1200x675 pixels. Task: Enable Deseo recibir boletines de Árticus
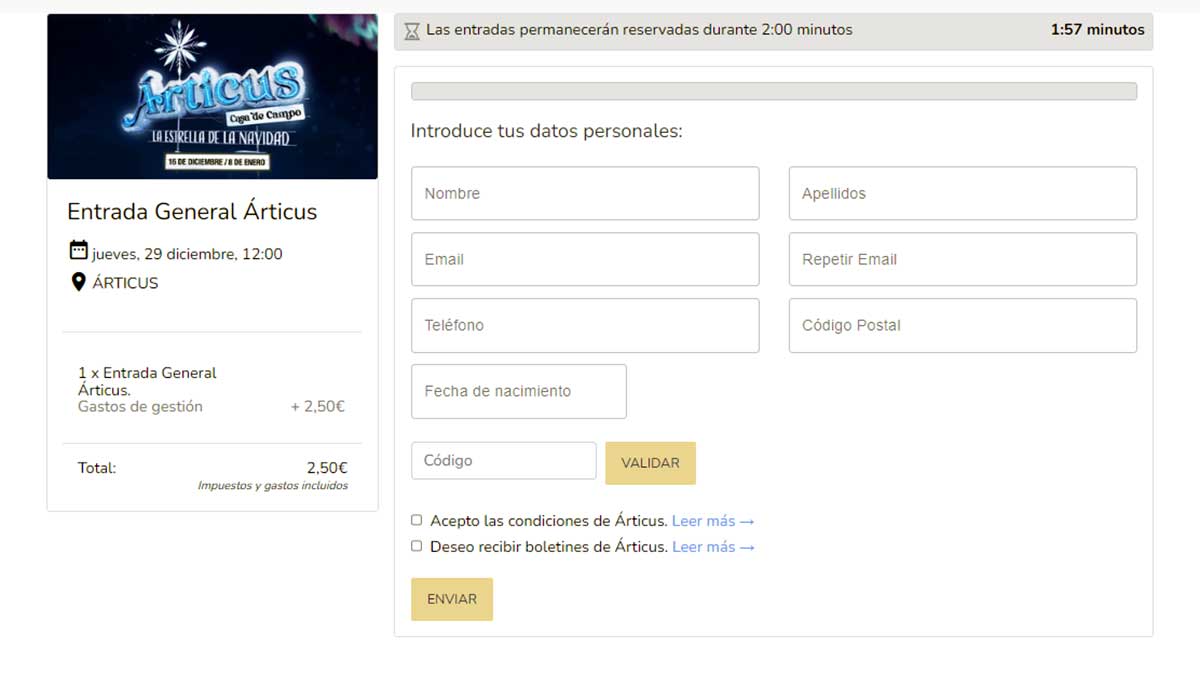pyautogui.click(x=416, y=545)
